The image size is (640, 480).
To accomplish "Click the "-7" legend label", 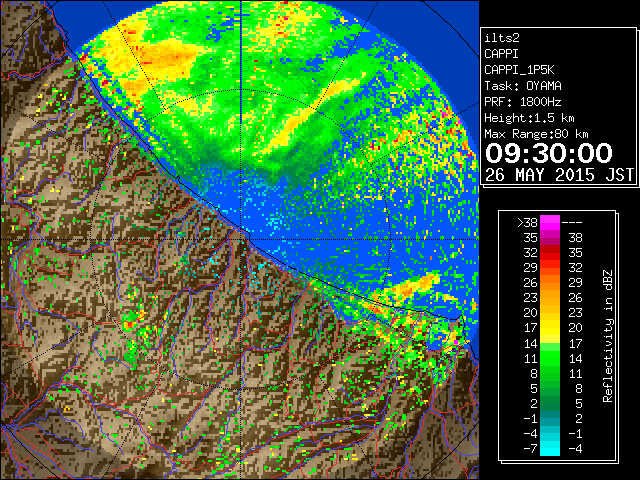I will [x=530, y=448].
